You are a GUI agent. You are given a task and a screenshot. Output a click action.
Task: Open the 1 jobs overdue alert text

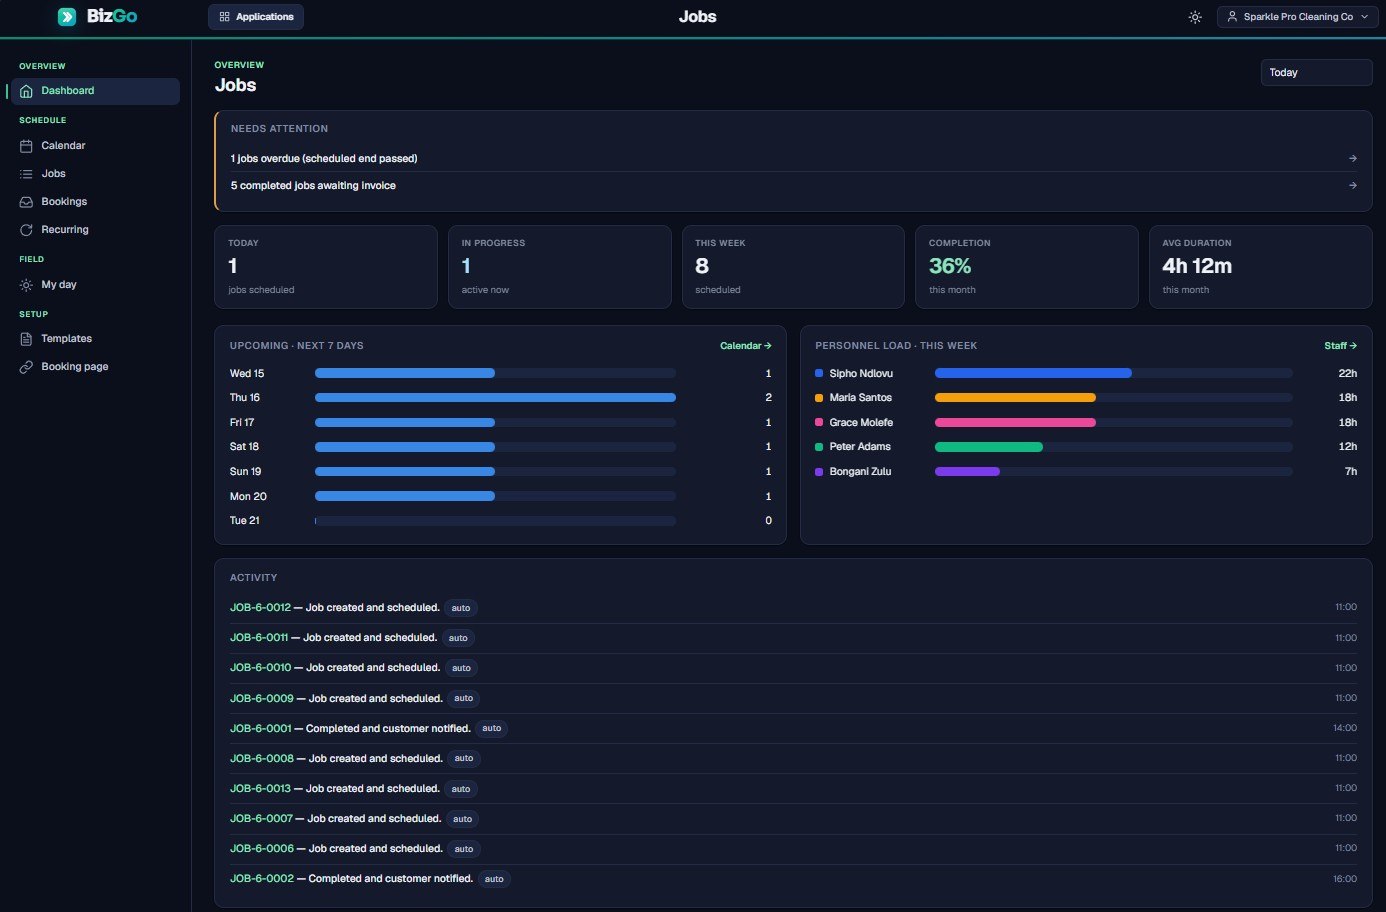tap(324, 158)
